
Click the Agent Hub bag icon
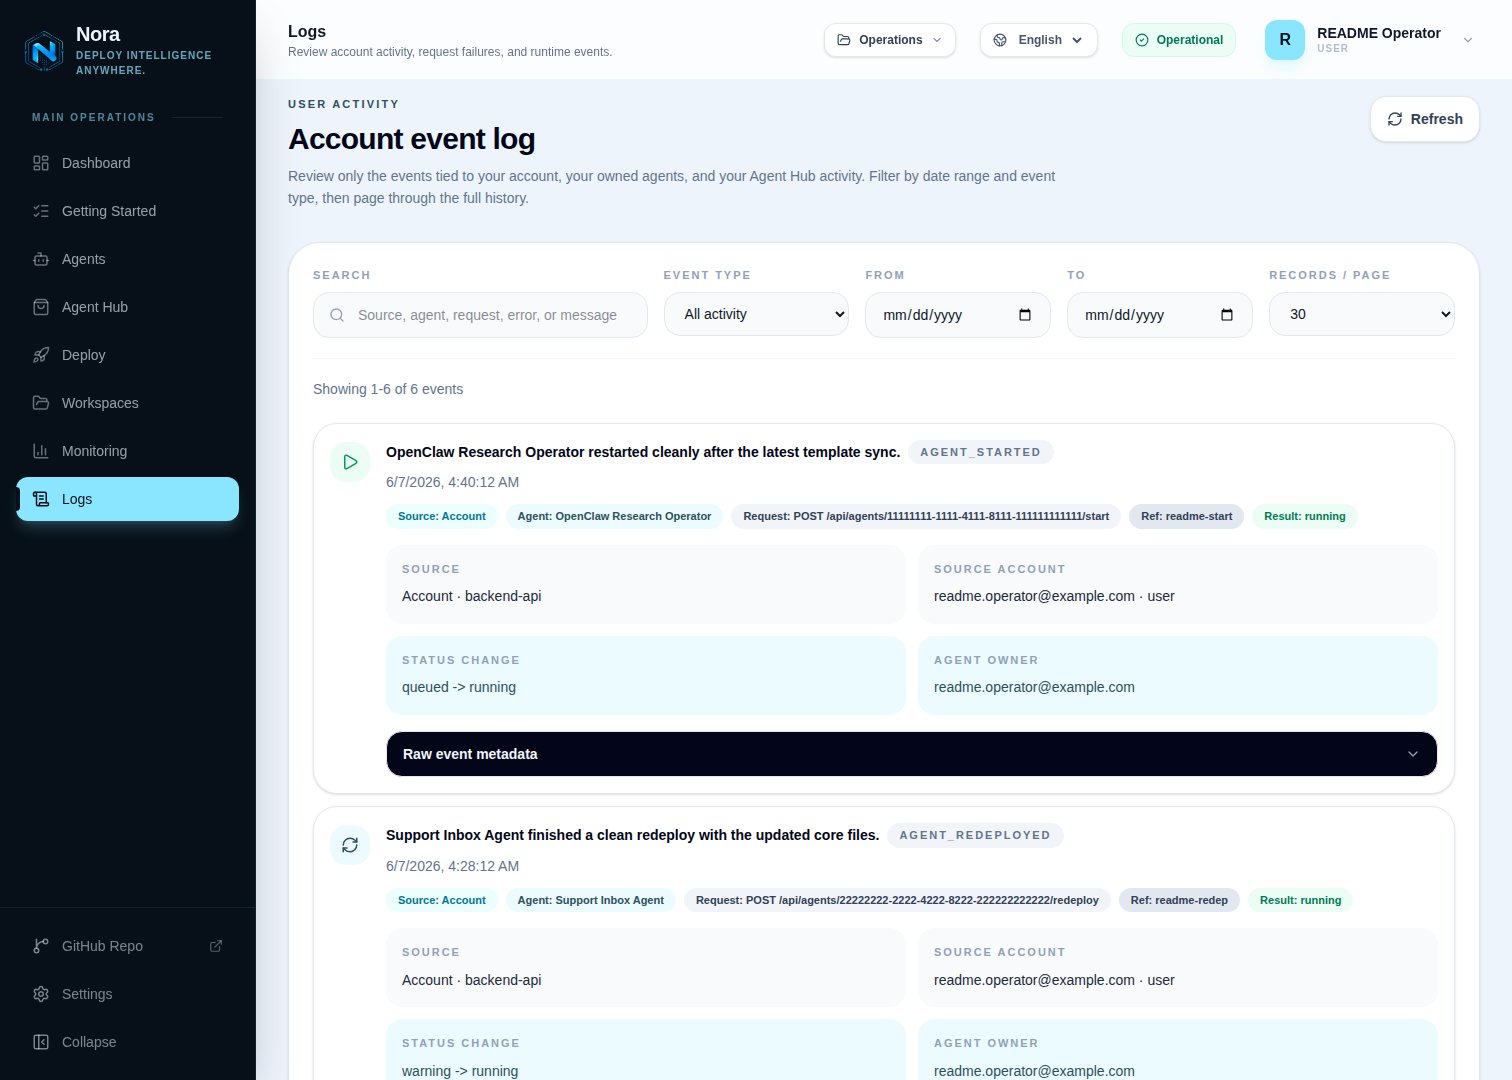coord(41,307)
